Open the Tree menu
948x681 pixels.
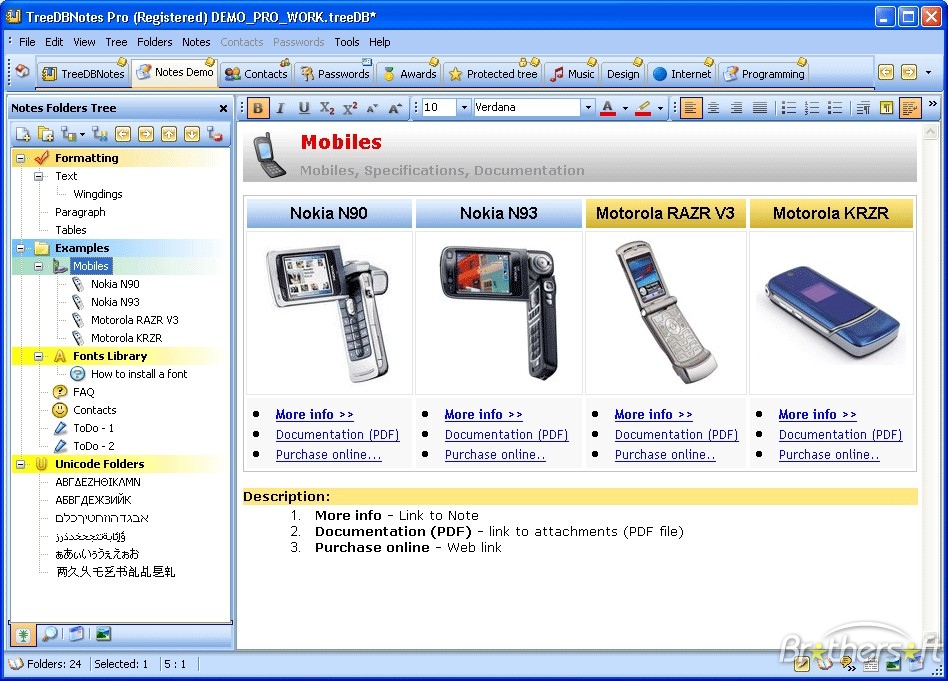pos(116,42)
